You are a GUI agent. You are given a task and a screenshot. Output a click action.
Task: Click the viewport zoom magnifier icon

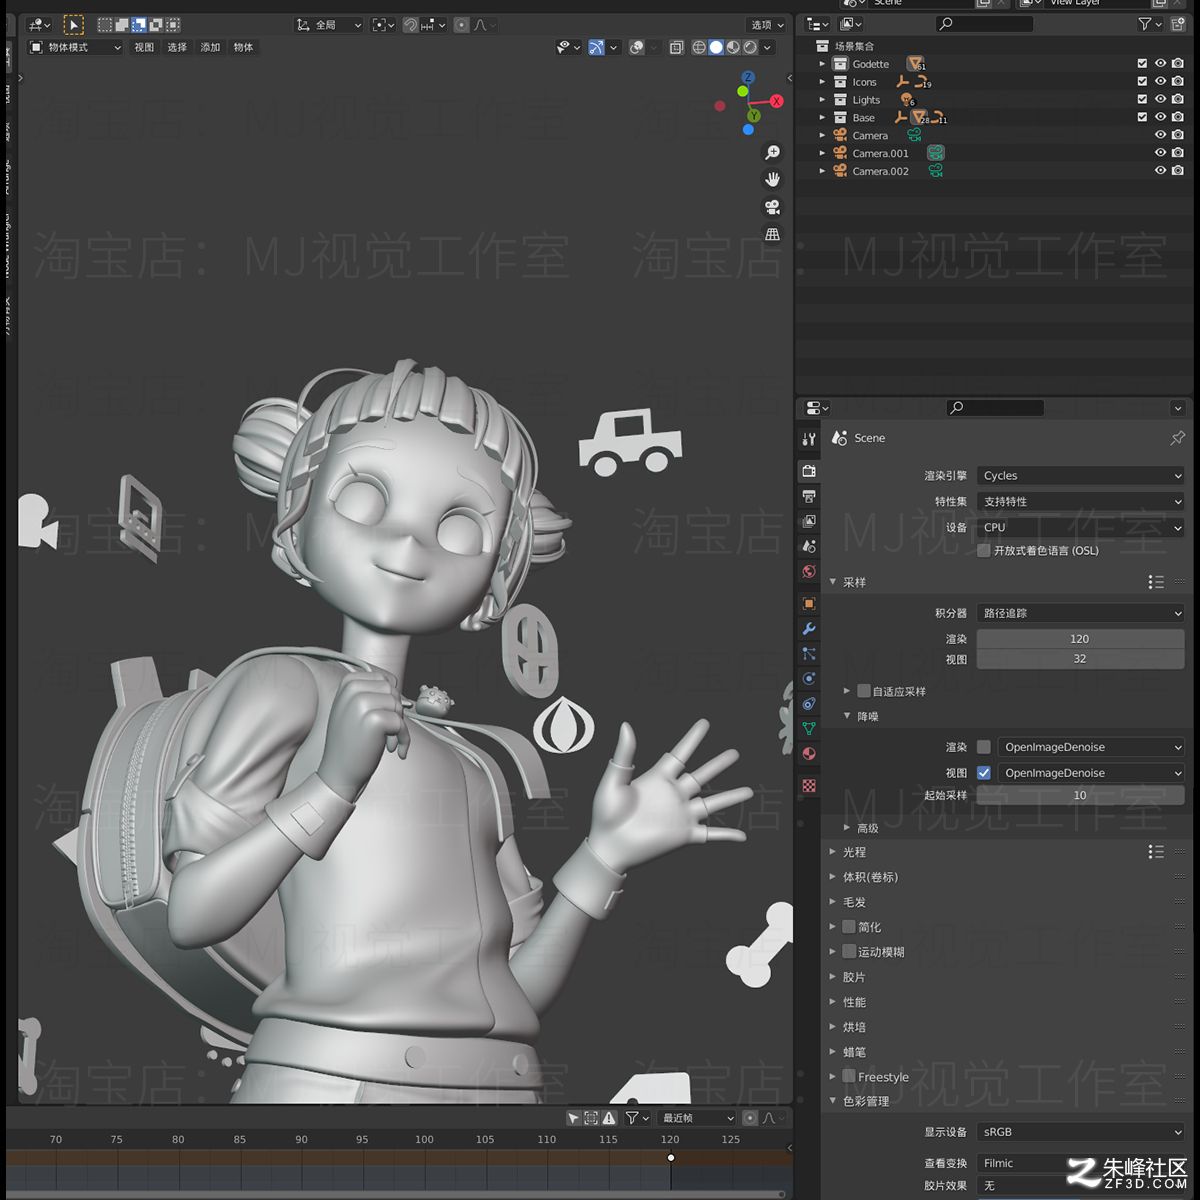click(x=772, y=152)
